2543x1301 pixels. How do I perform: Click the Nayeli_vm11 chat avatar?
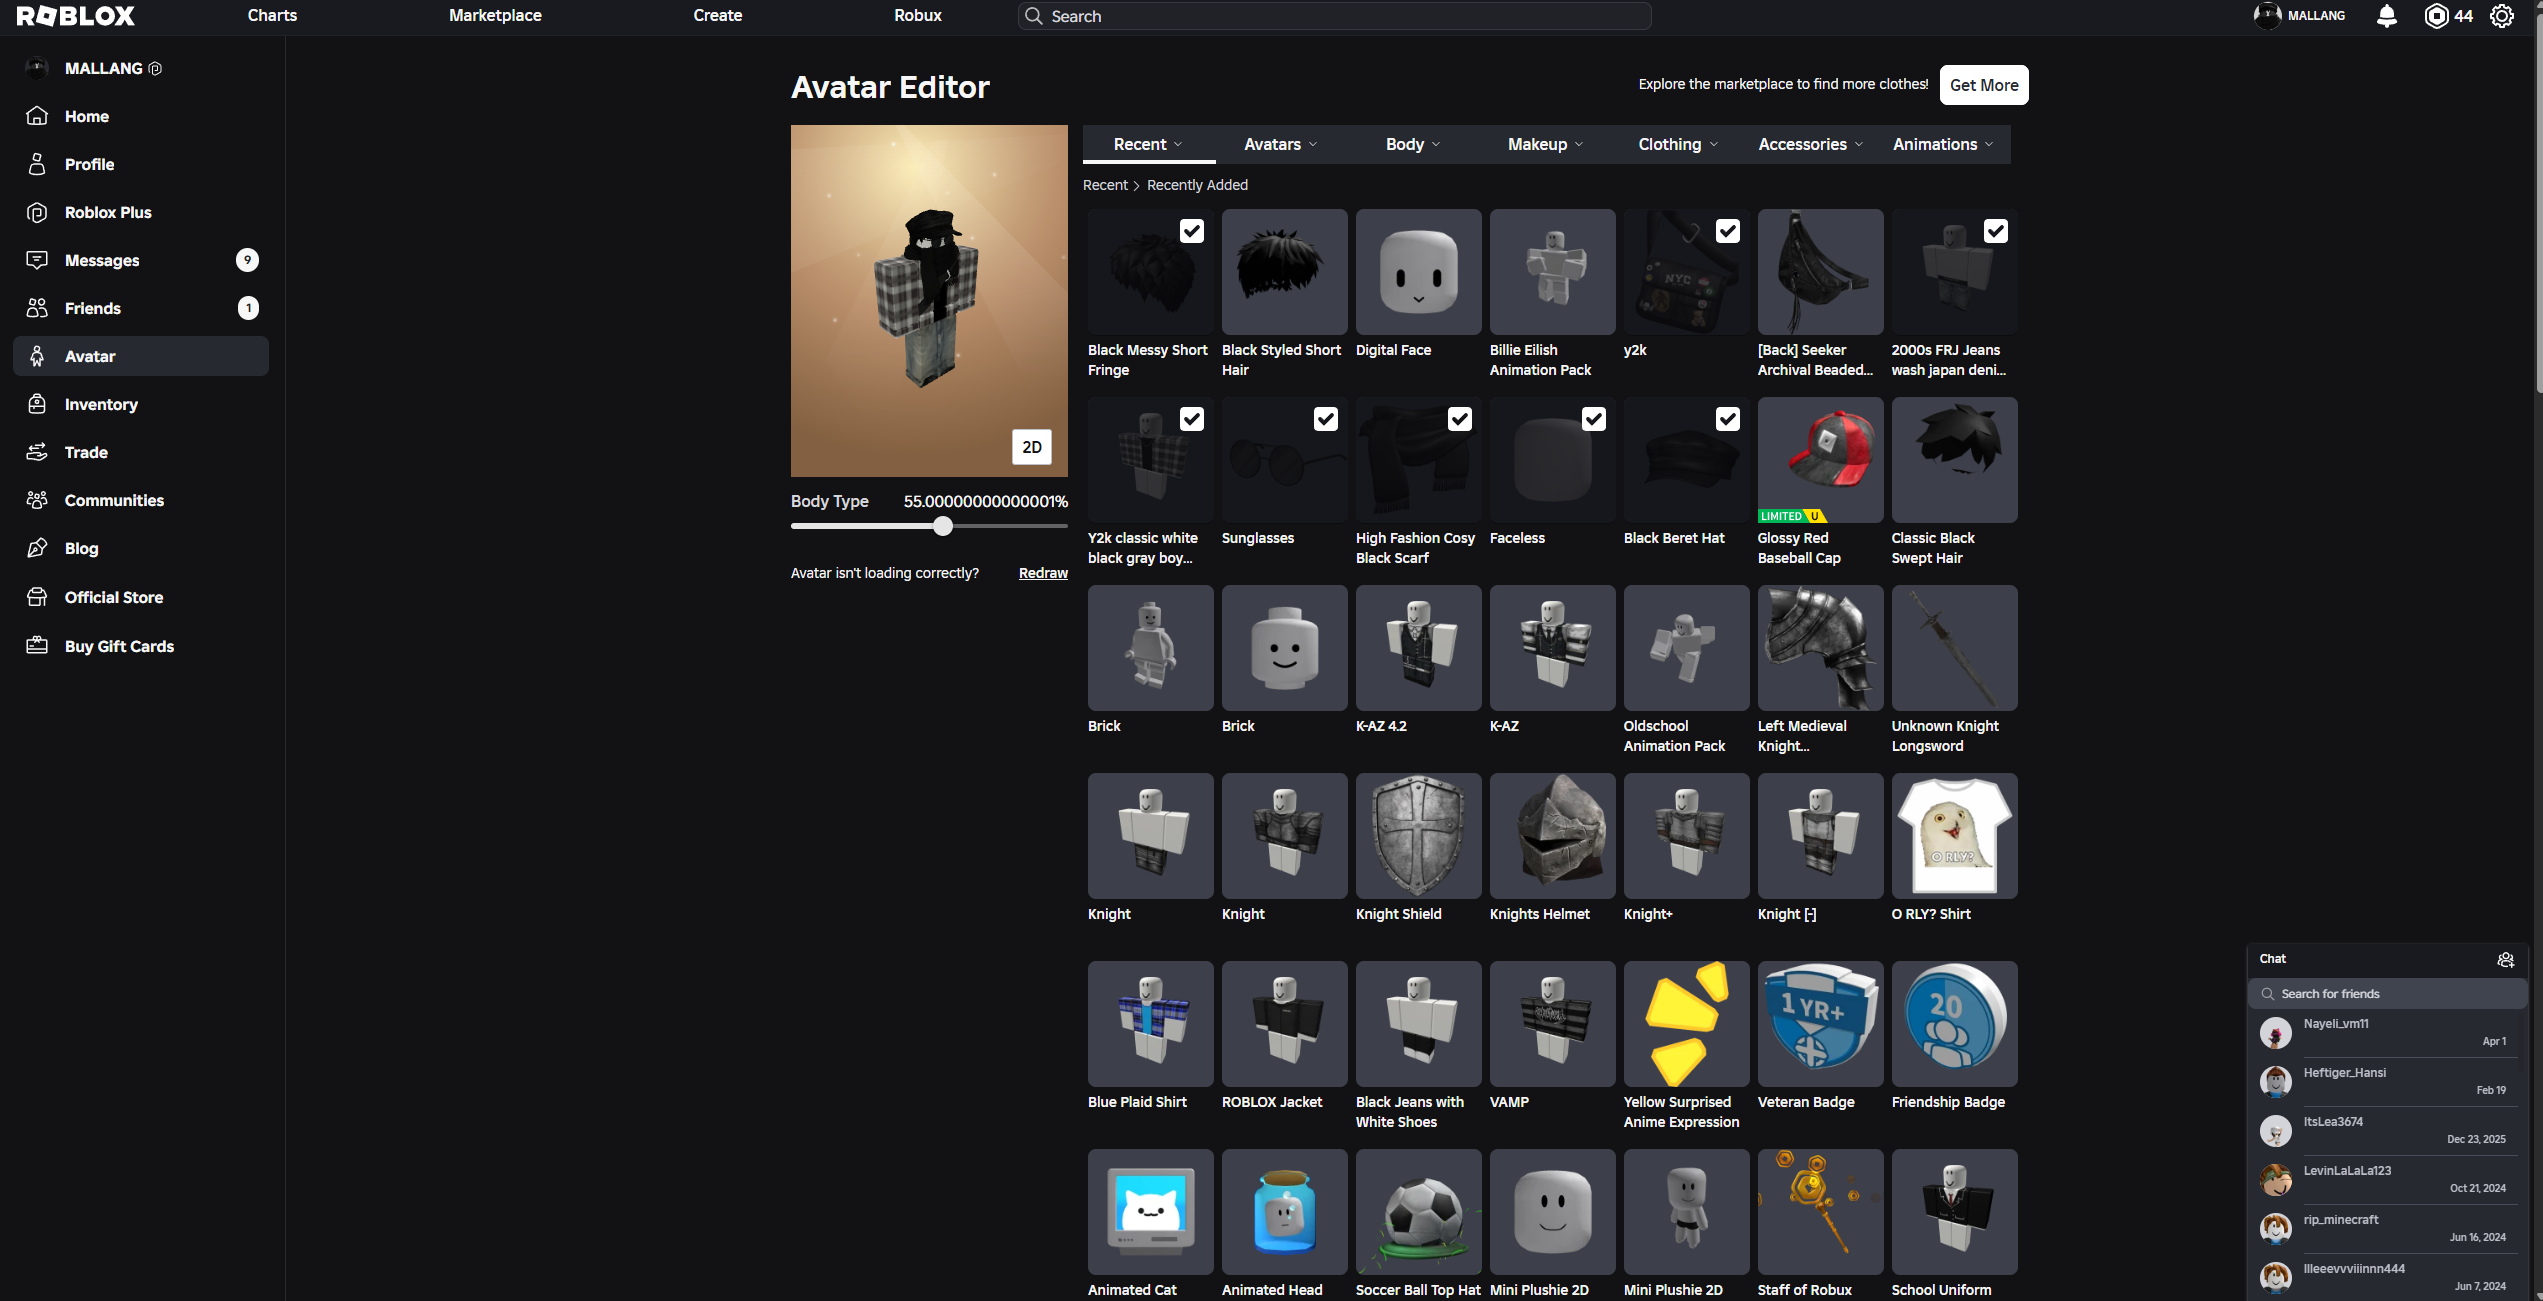click(x=2276, y=1033)
